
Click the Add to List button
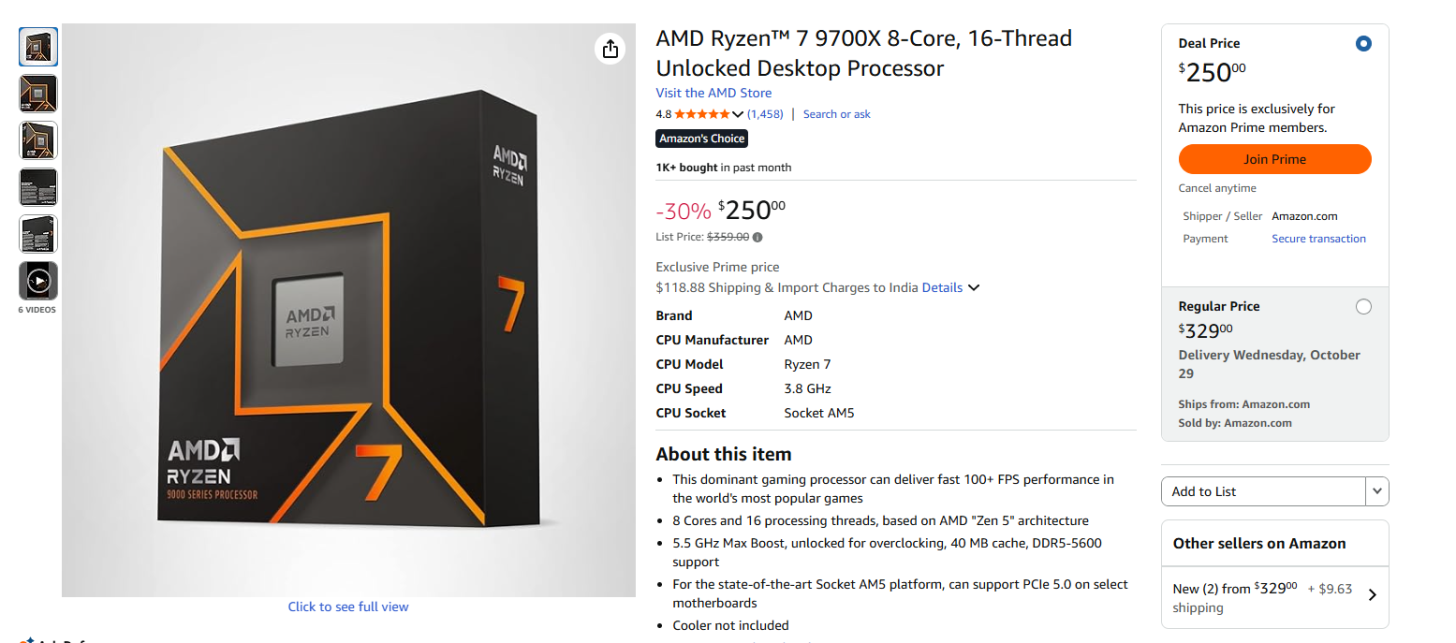tap(1262, 491)
